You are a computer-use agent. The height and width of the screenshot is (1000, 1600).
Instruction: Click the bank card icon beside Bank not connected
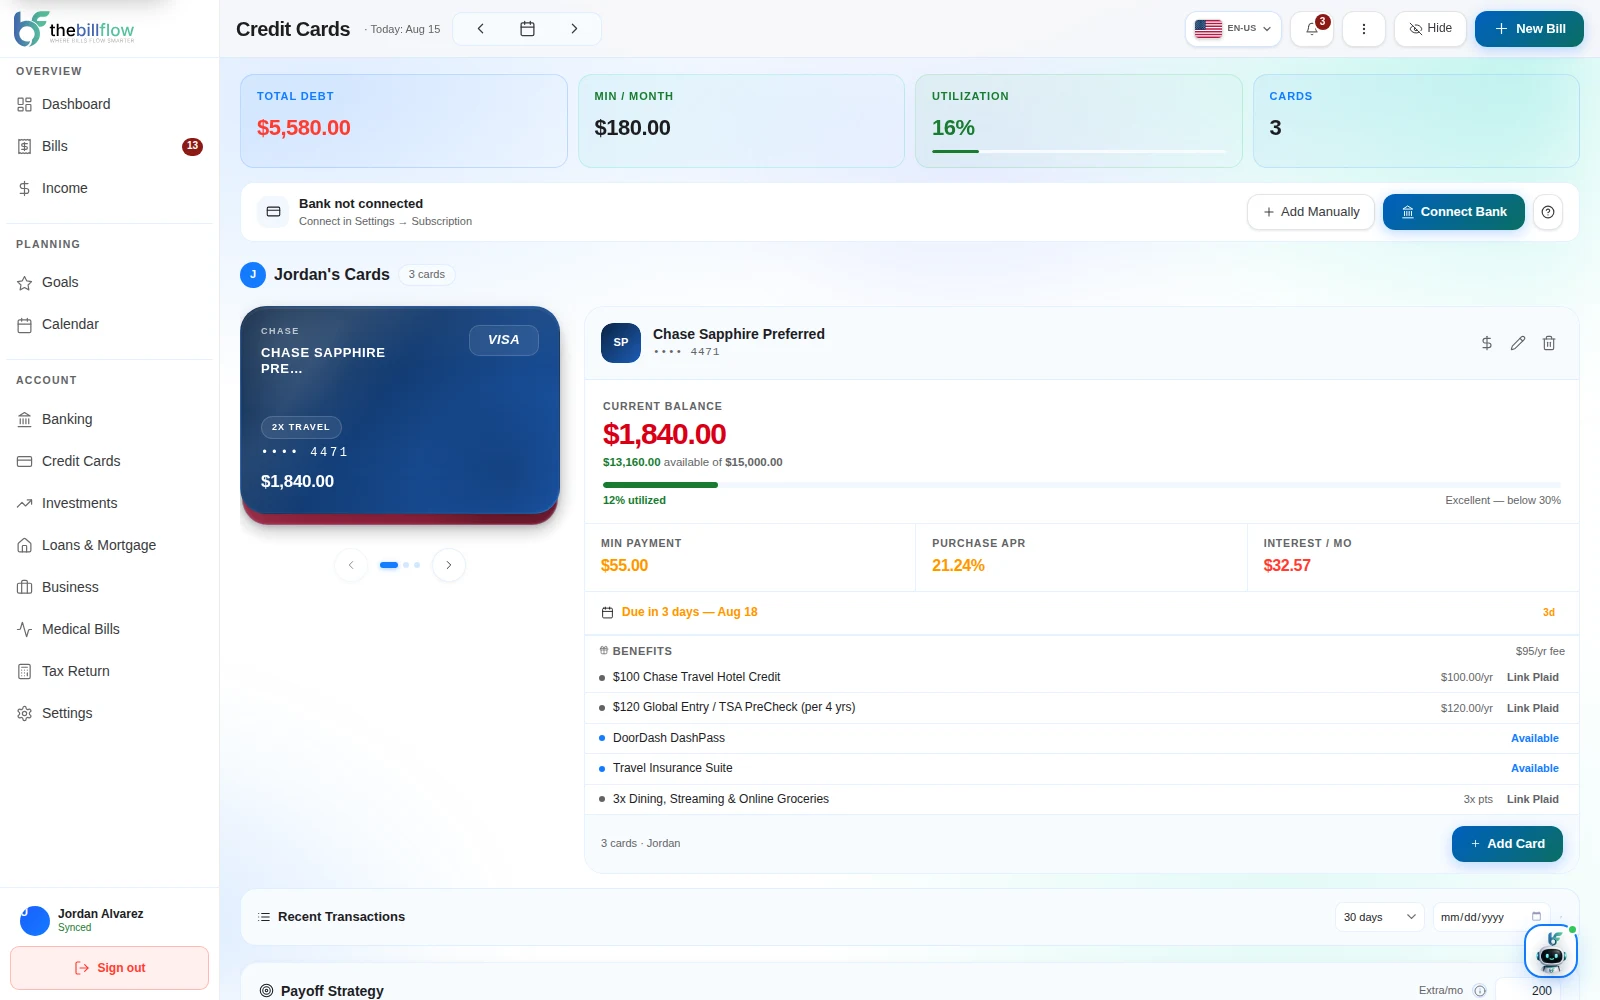pyautogui.click(x=273, y=212)
